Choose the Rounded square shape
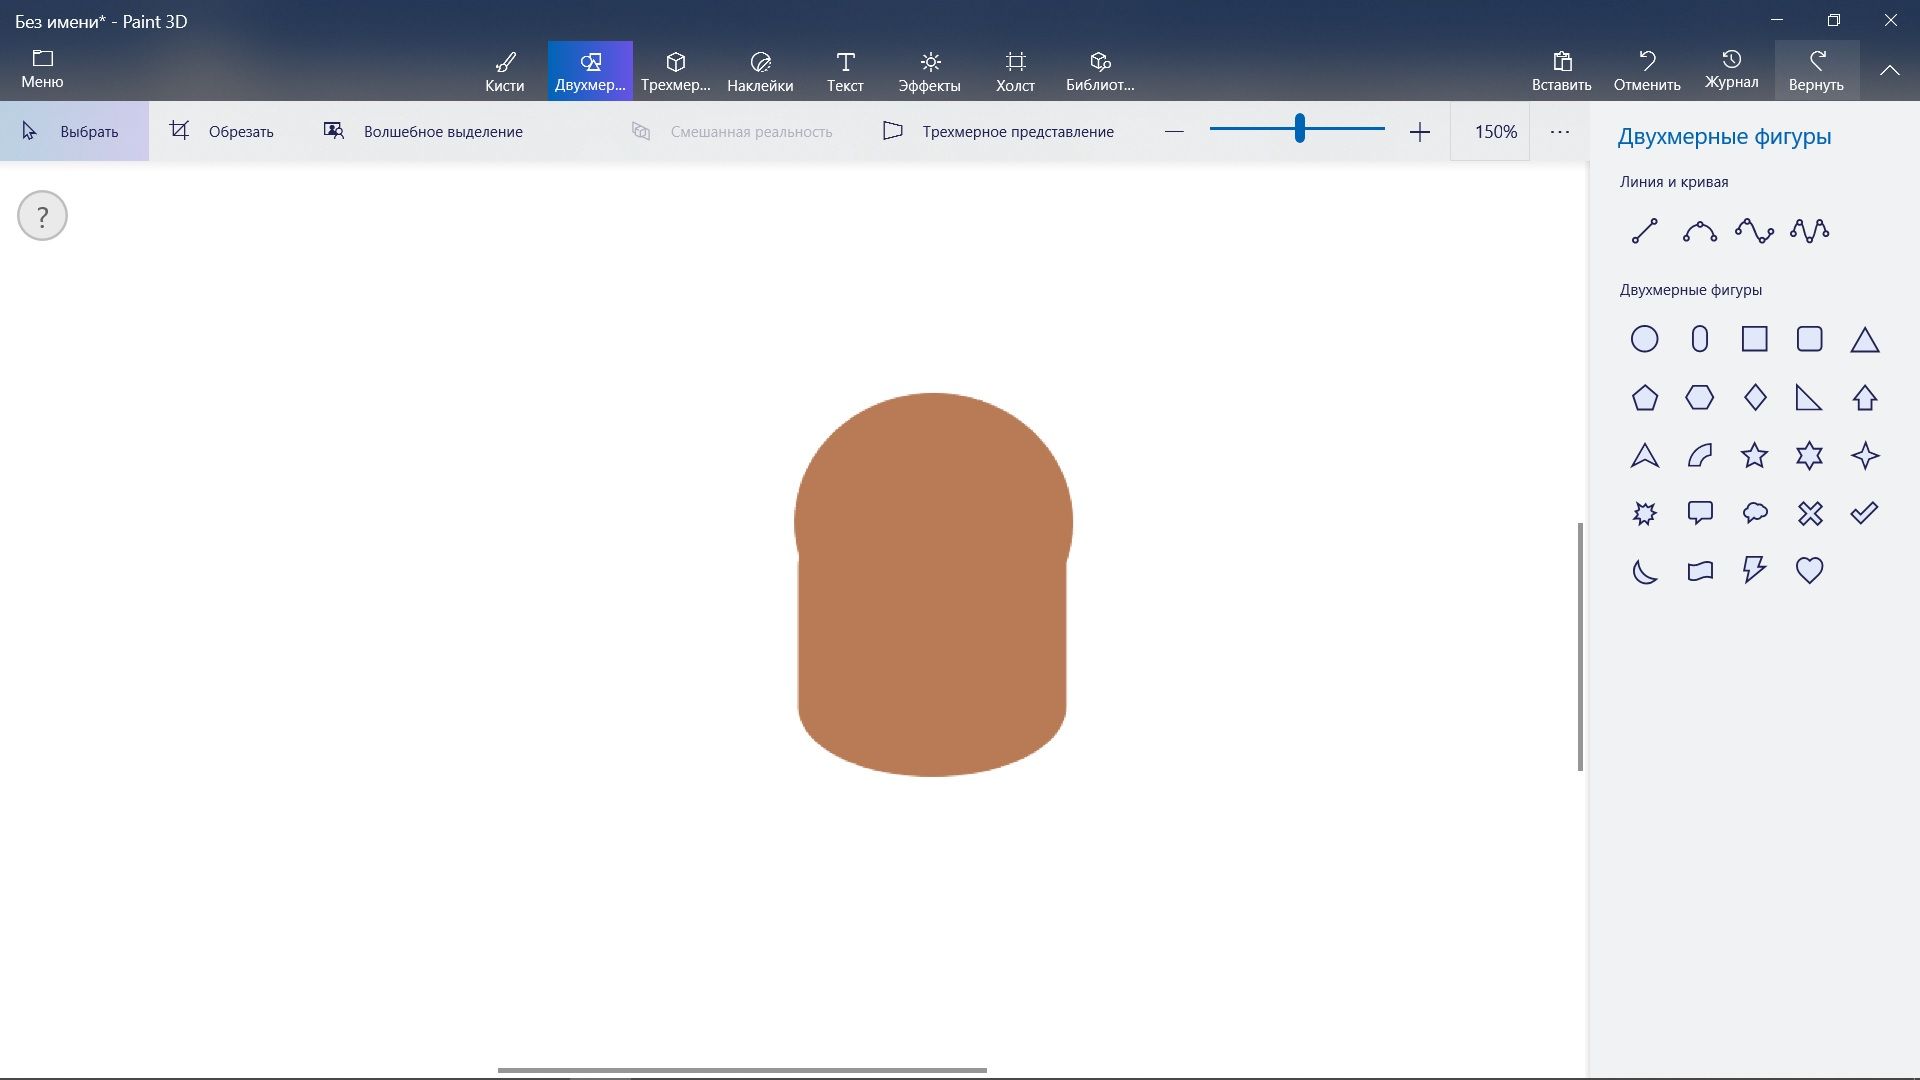Viewport: 1920px width, 1080px height. [1809, 339]
